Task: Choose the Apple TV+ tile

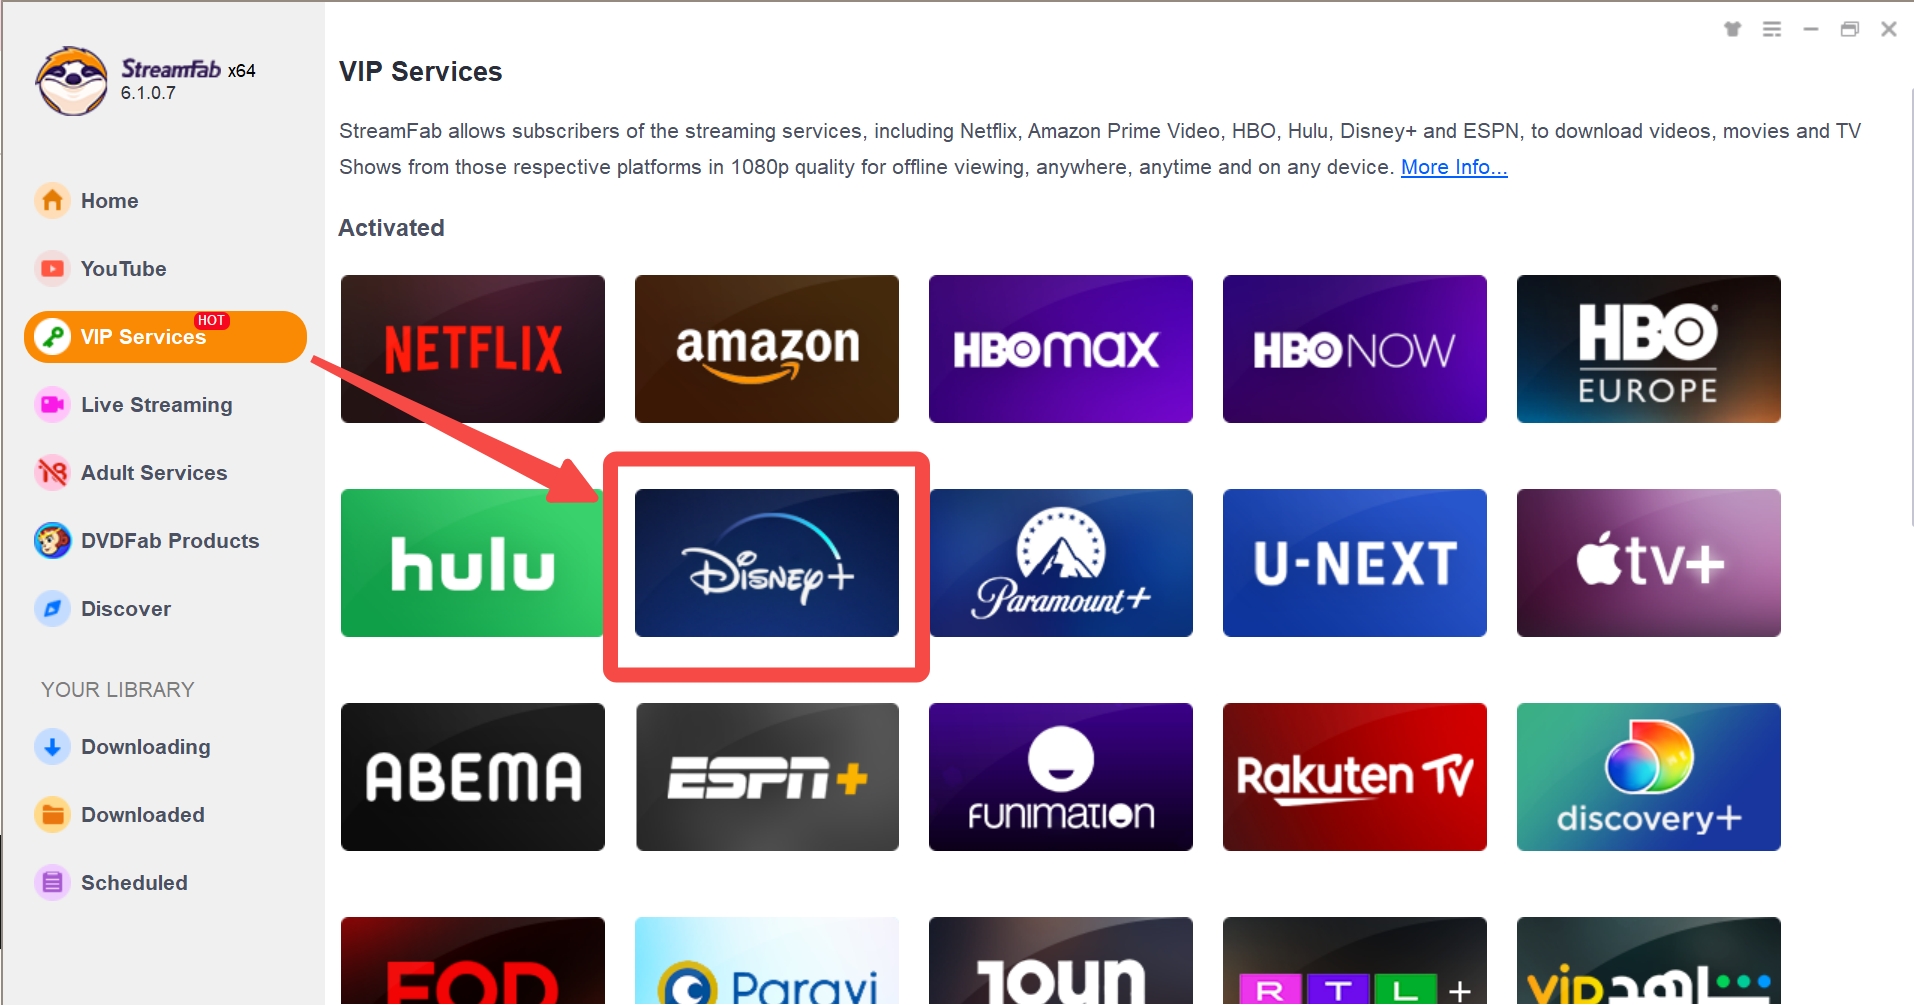Action: coord(1648,563)
